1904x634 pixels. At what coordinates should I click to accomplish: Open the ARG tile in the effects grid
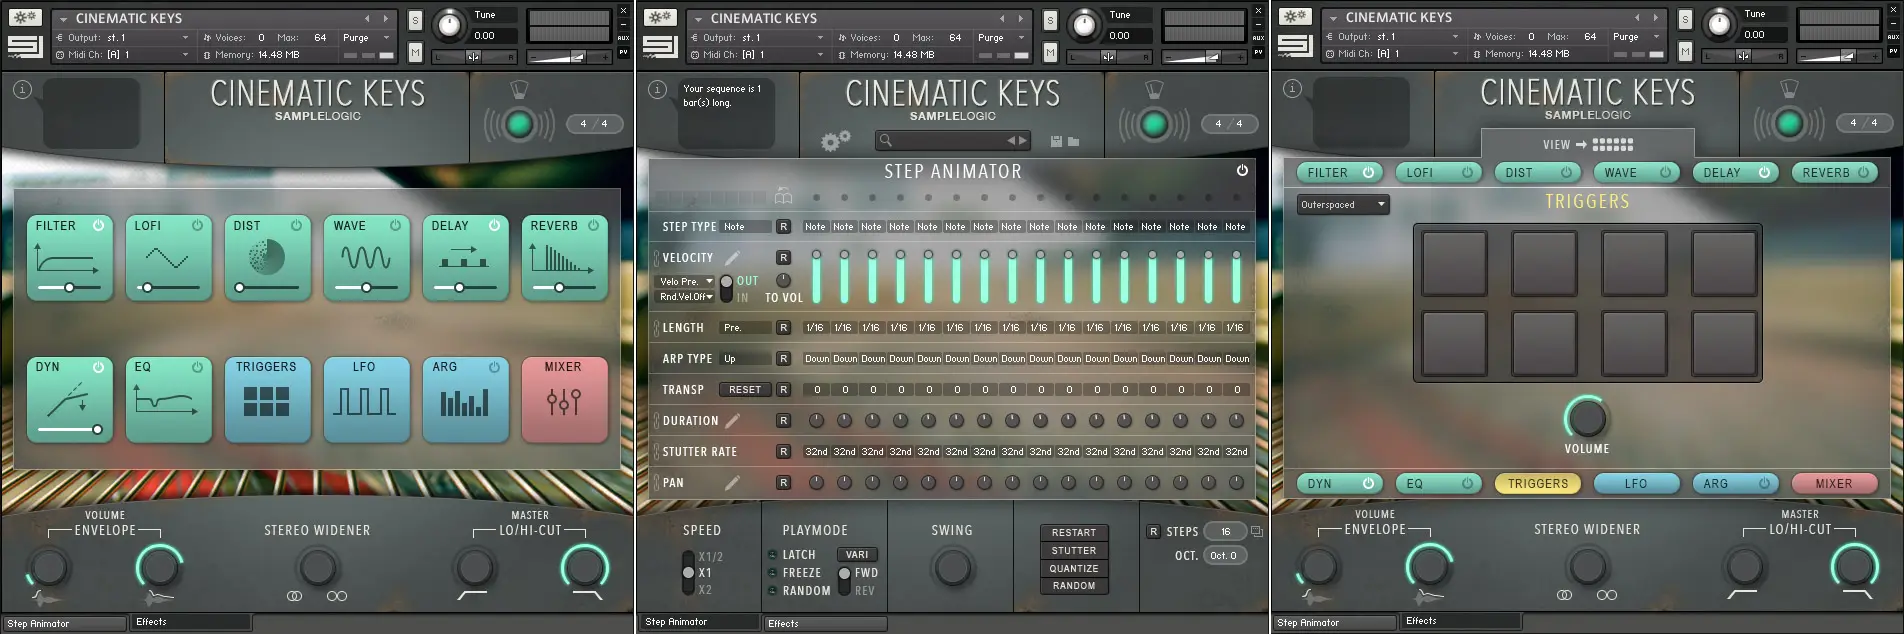[465, 400]
